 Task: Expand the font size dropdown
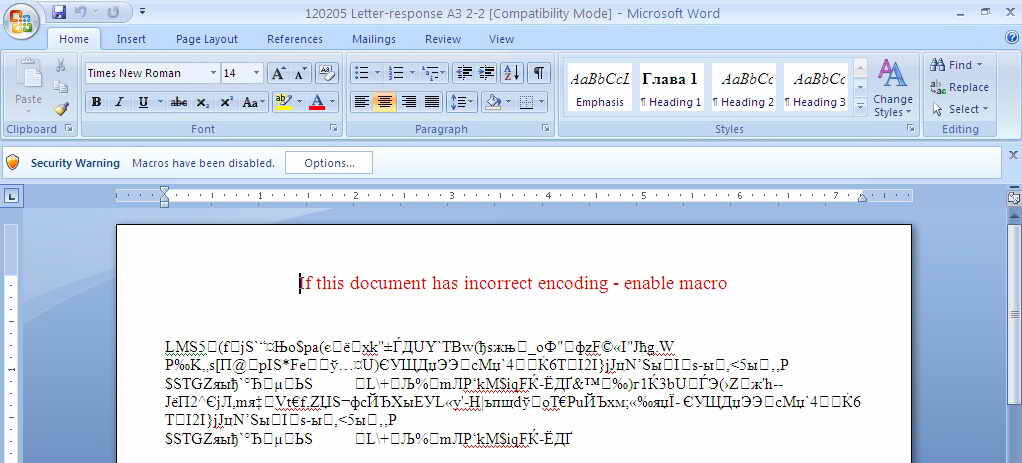(257, 73)
